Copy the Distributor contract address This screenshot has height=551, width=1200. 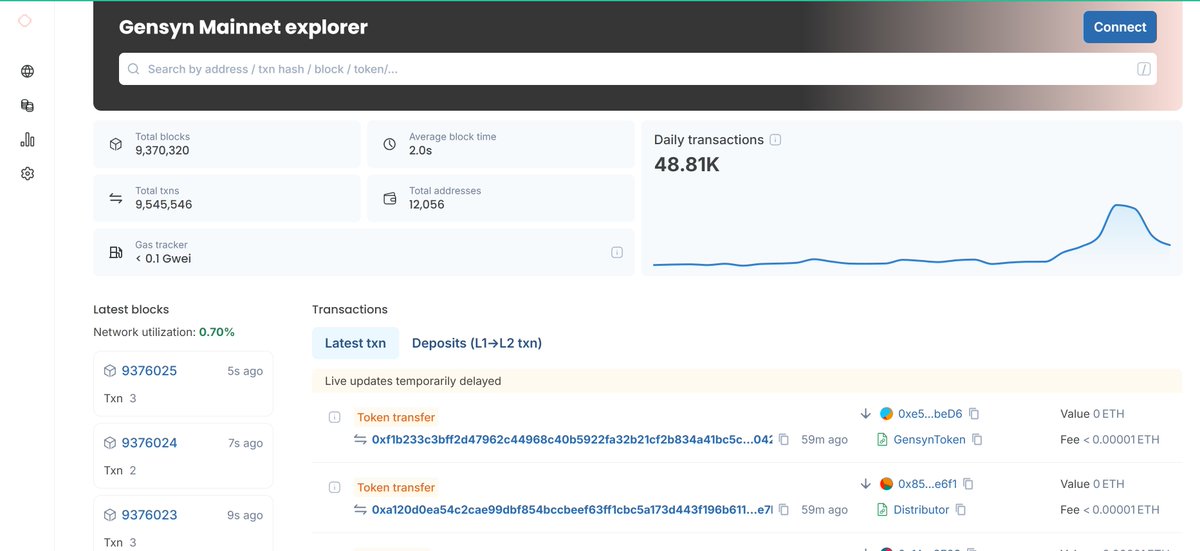click(960, 510)
